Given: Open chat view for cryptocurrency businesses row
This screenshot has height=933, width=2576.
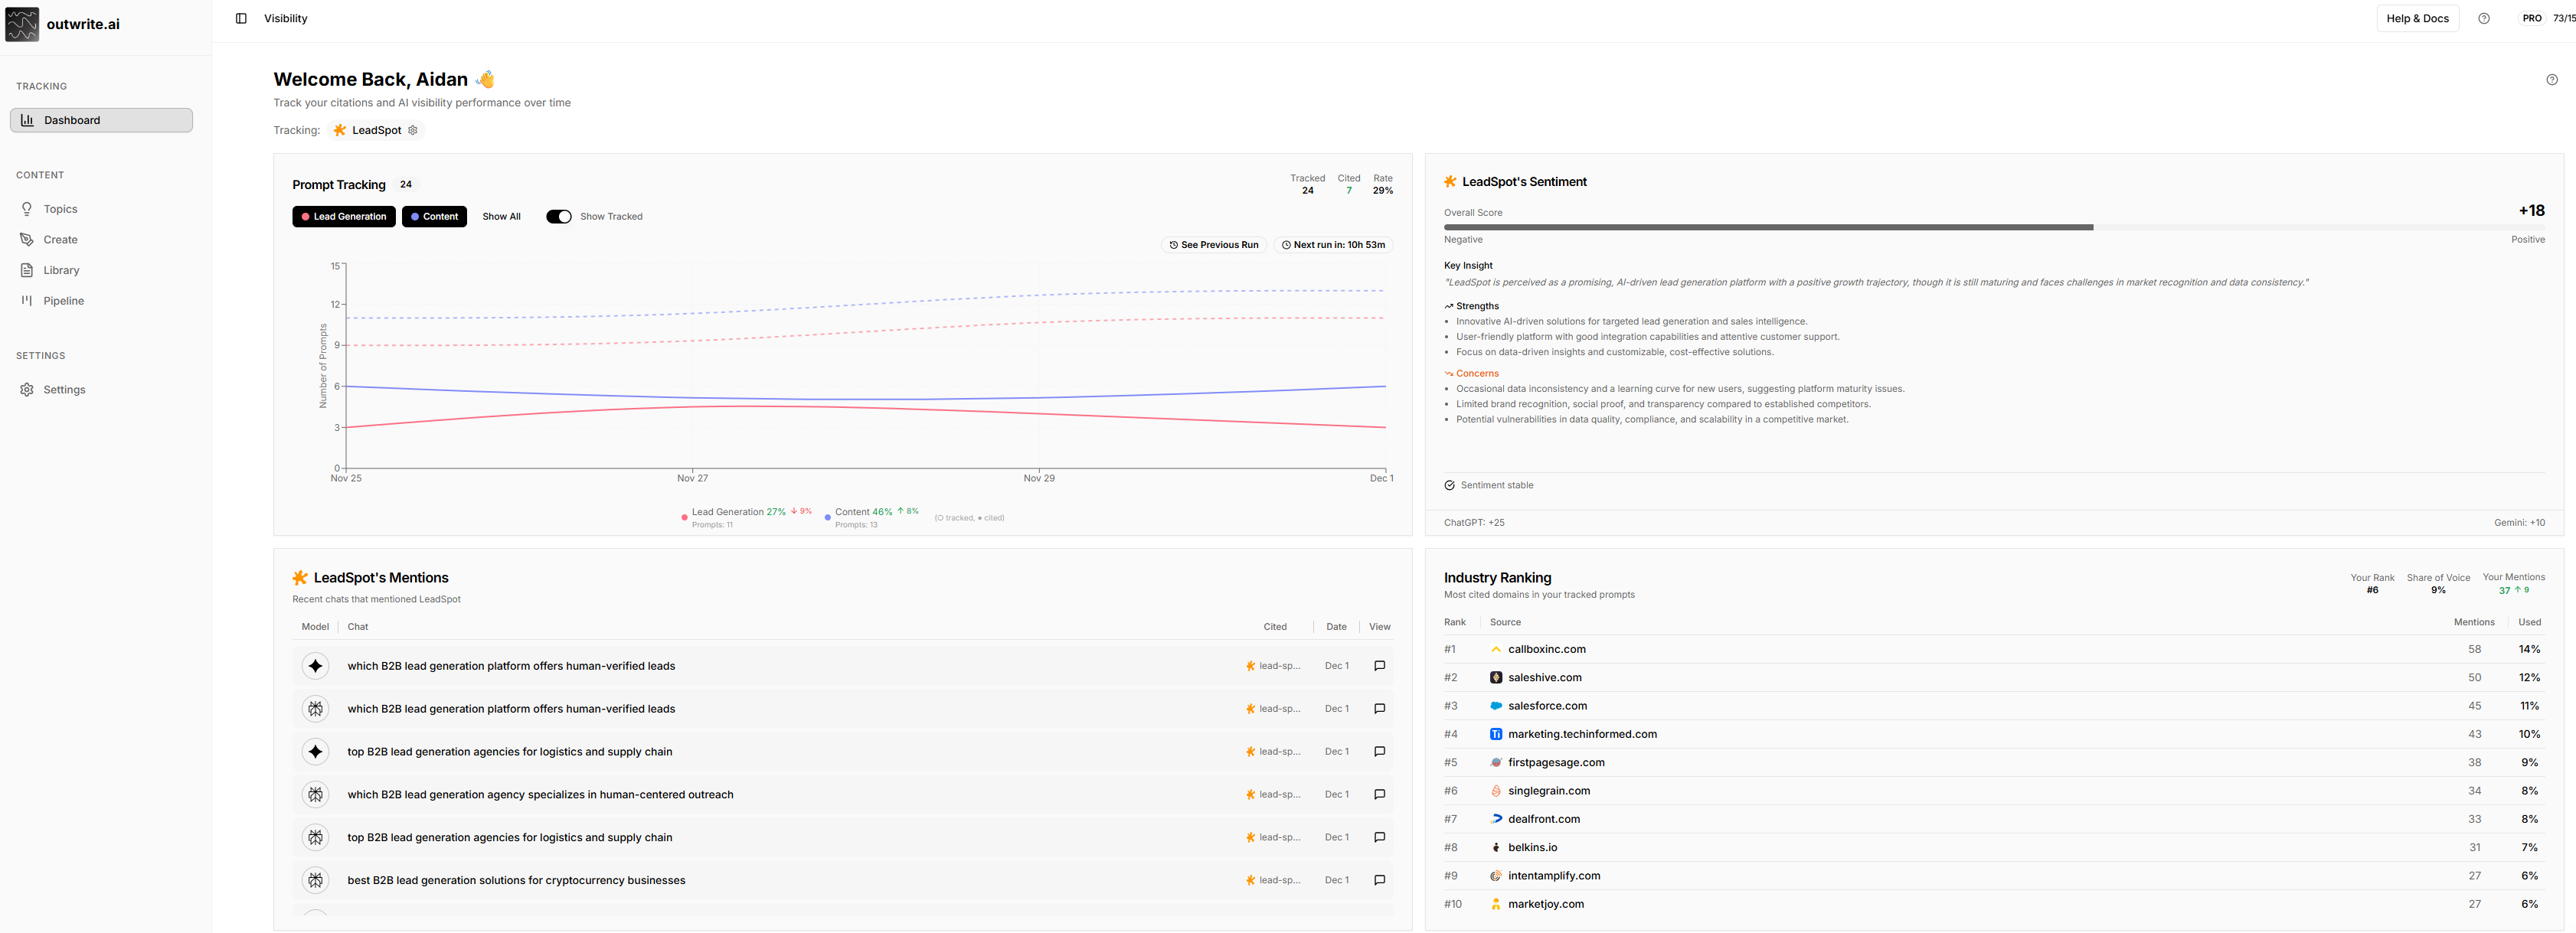Looking at the screenshot, I should [x=1379, y=880].
